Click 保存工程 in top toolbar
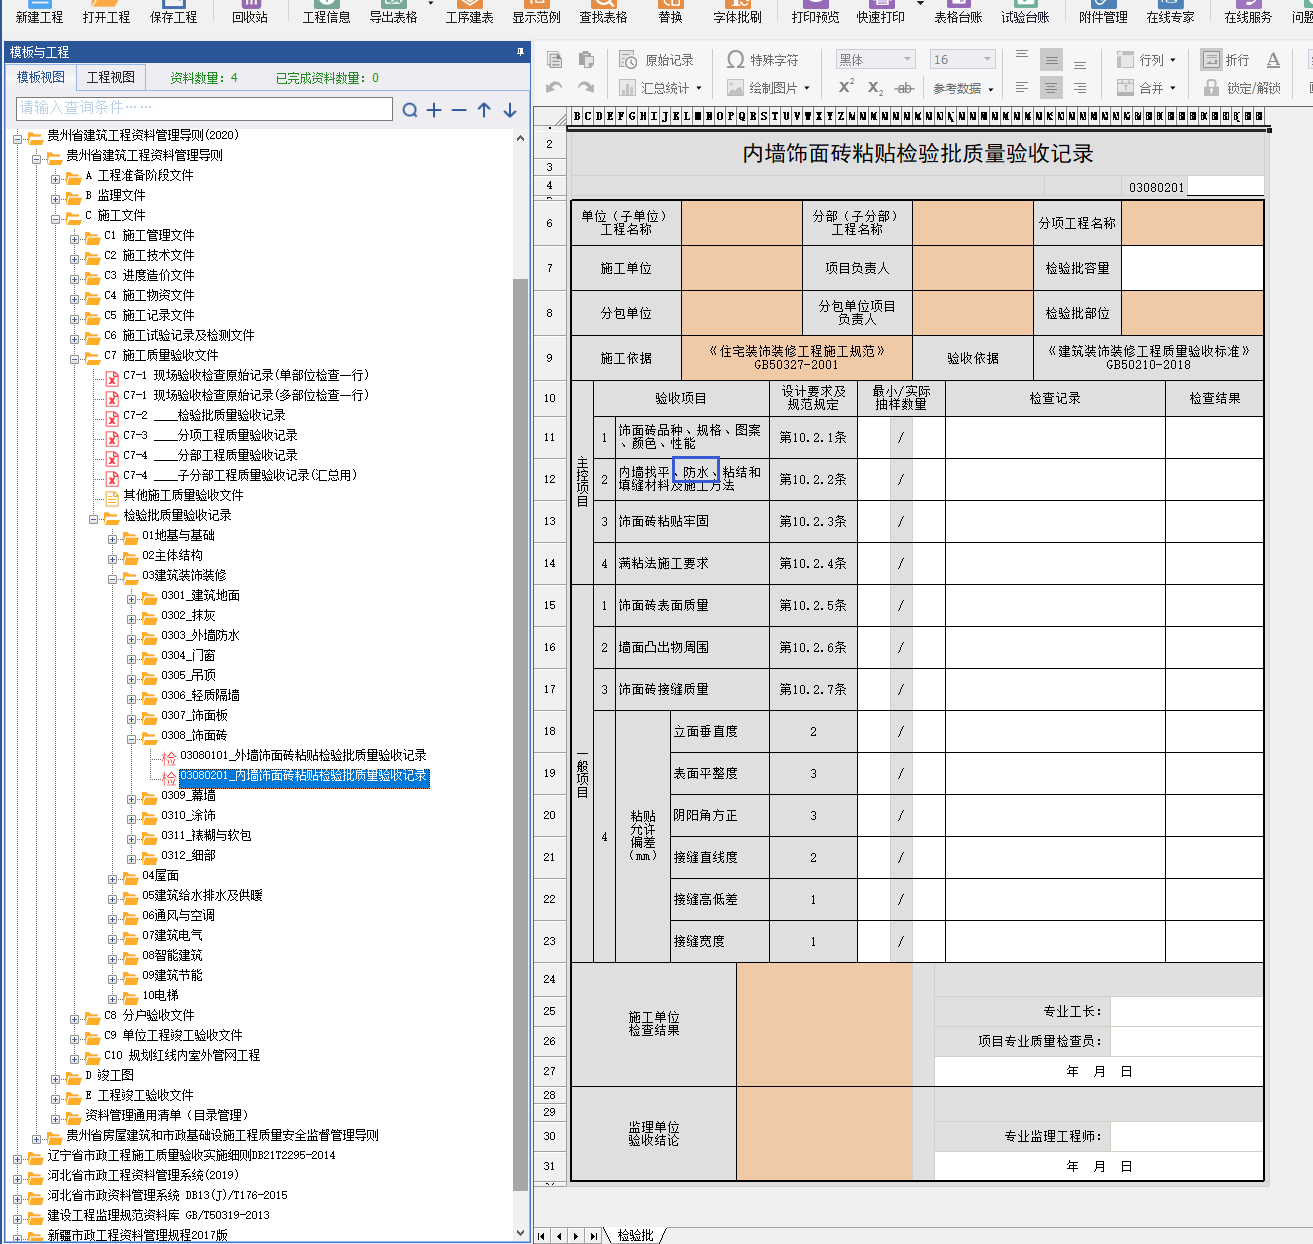The width and height of the screenshot is (1313, 1244). point(173,12)
